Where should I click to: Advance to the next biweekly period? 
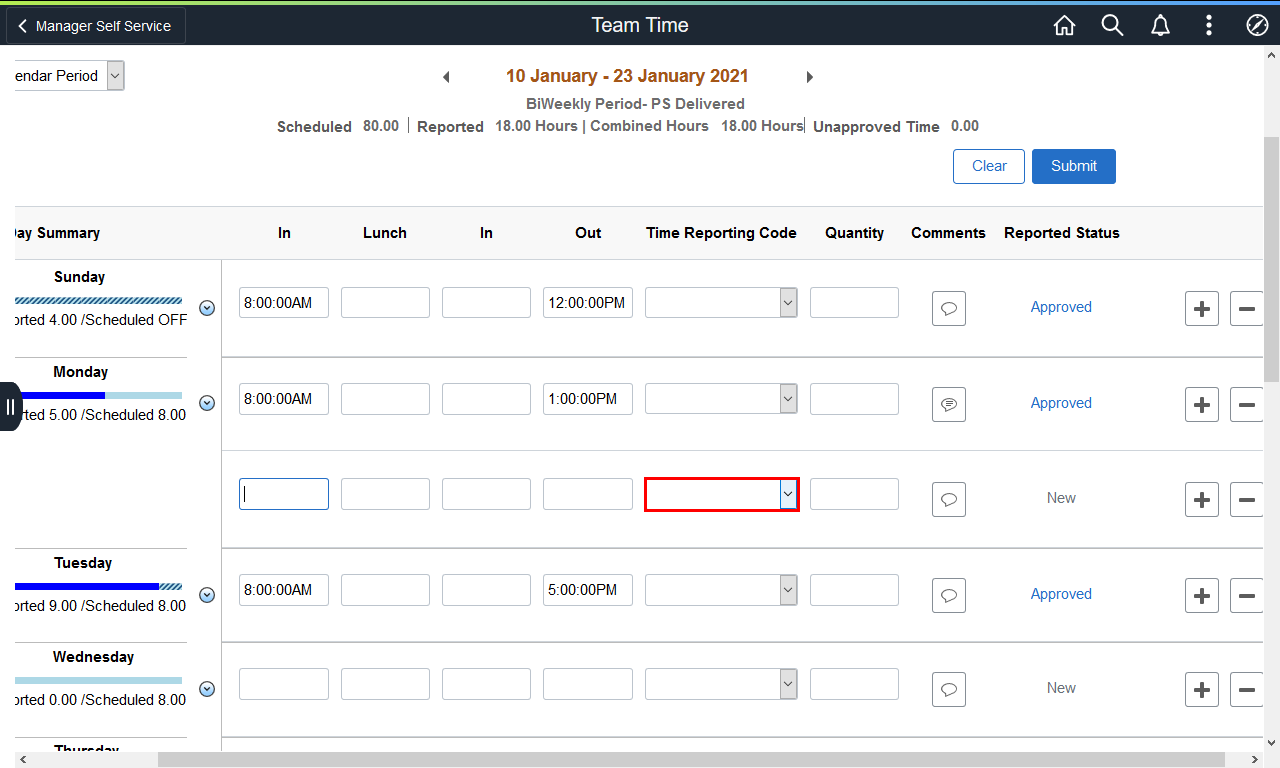click(810, 77)
